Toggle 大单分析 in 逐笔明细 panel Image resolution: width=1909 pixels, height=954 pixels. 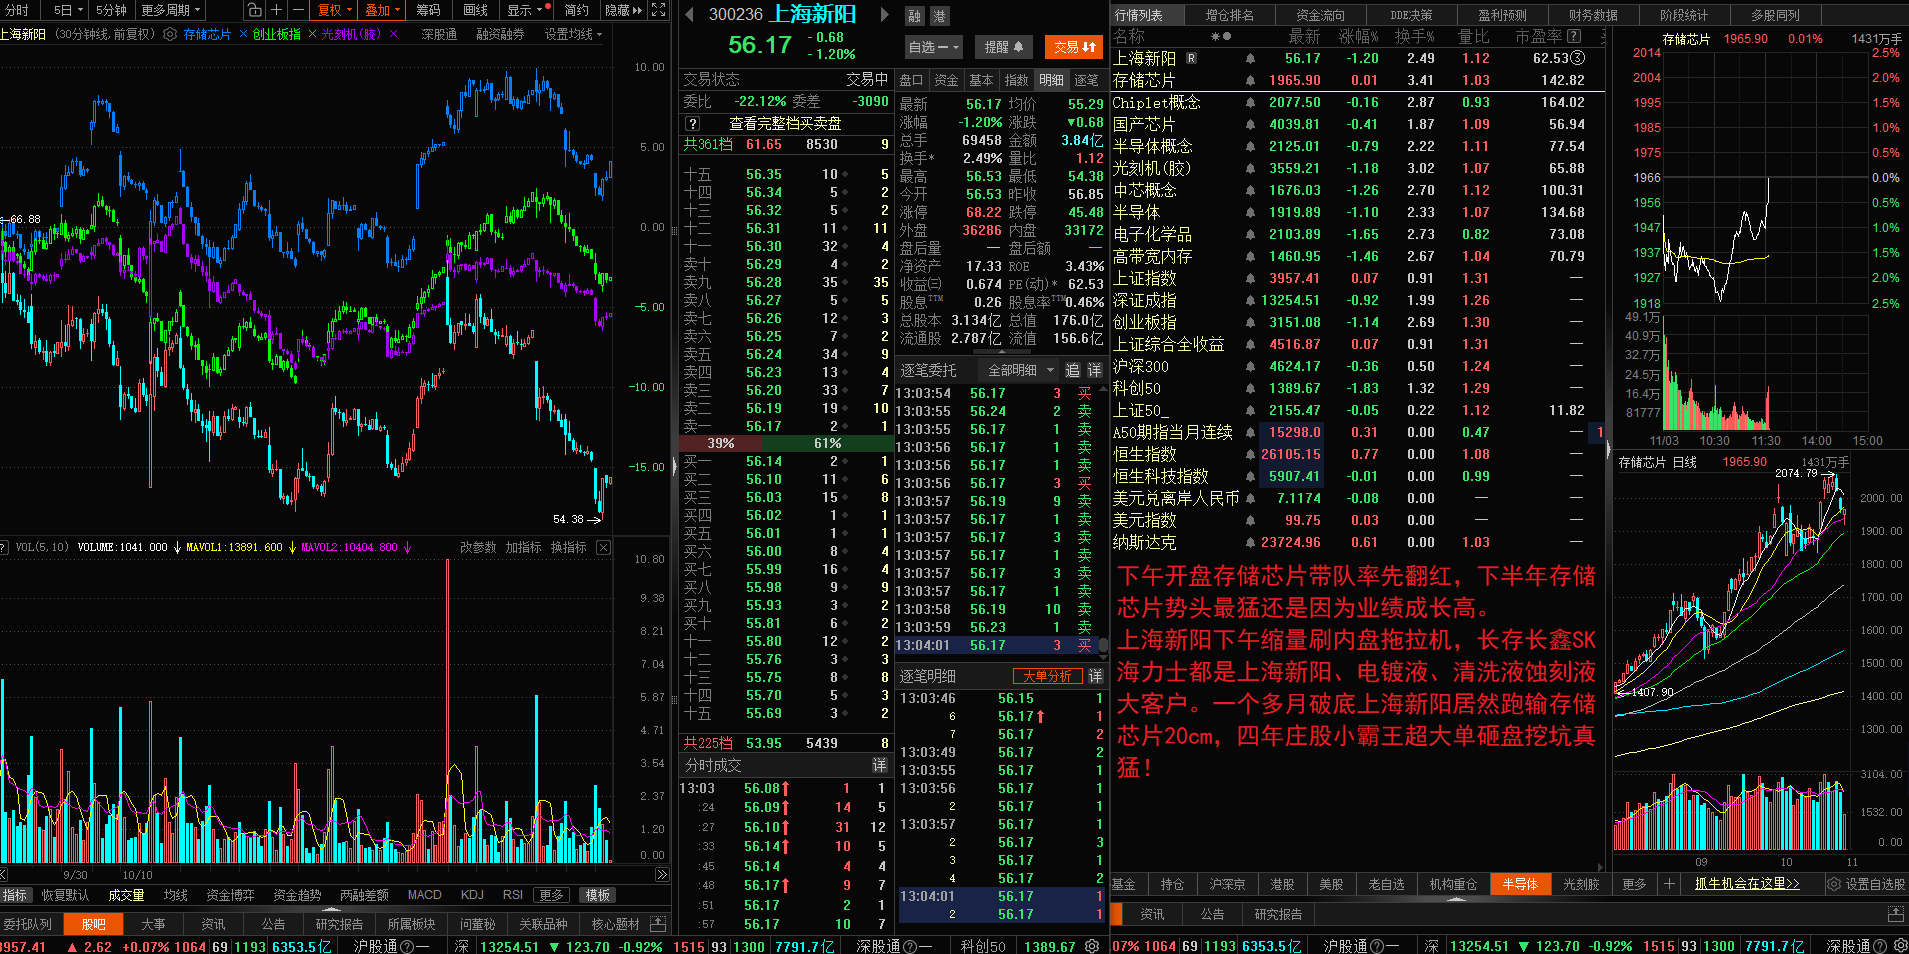click(x=1047, y=676)
